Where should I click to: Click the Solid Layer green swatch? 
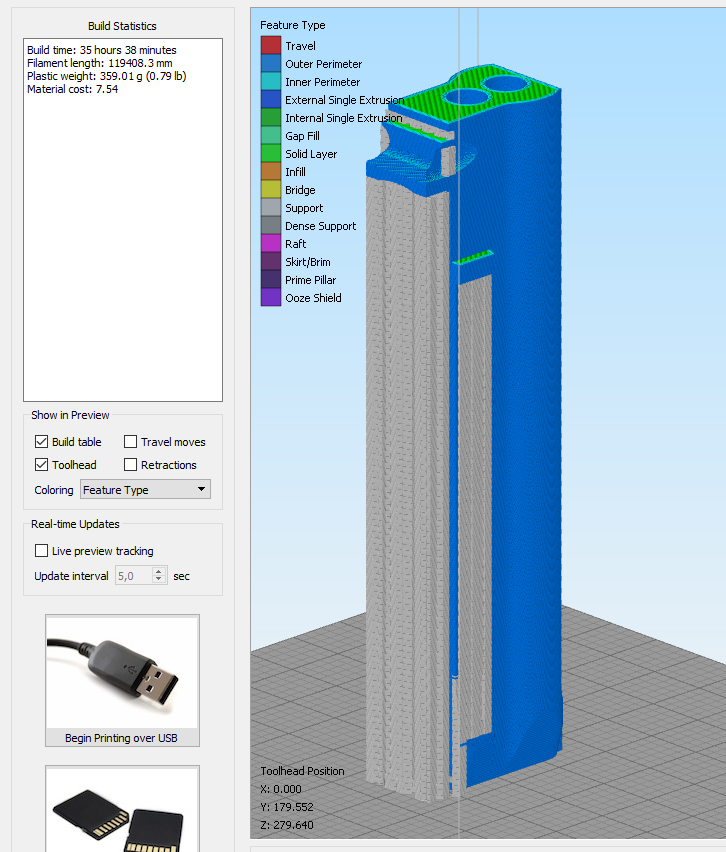pos(271,153)
